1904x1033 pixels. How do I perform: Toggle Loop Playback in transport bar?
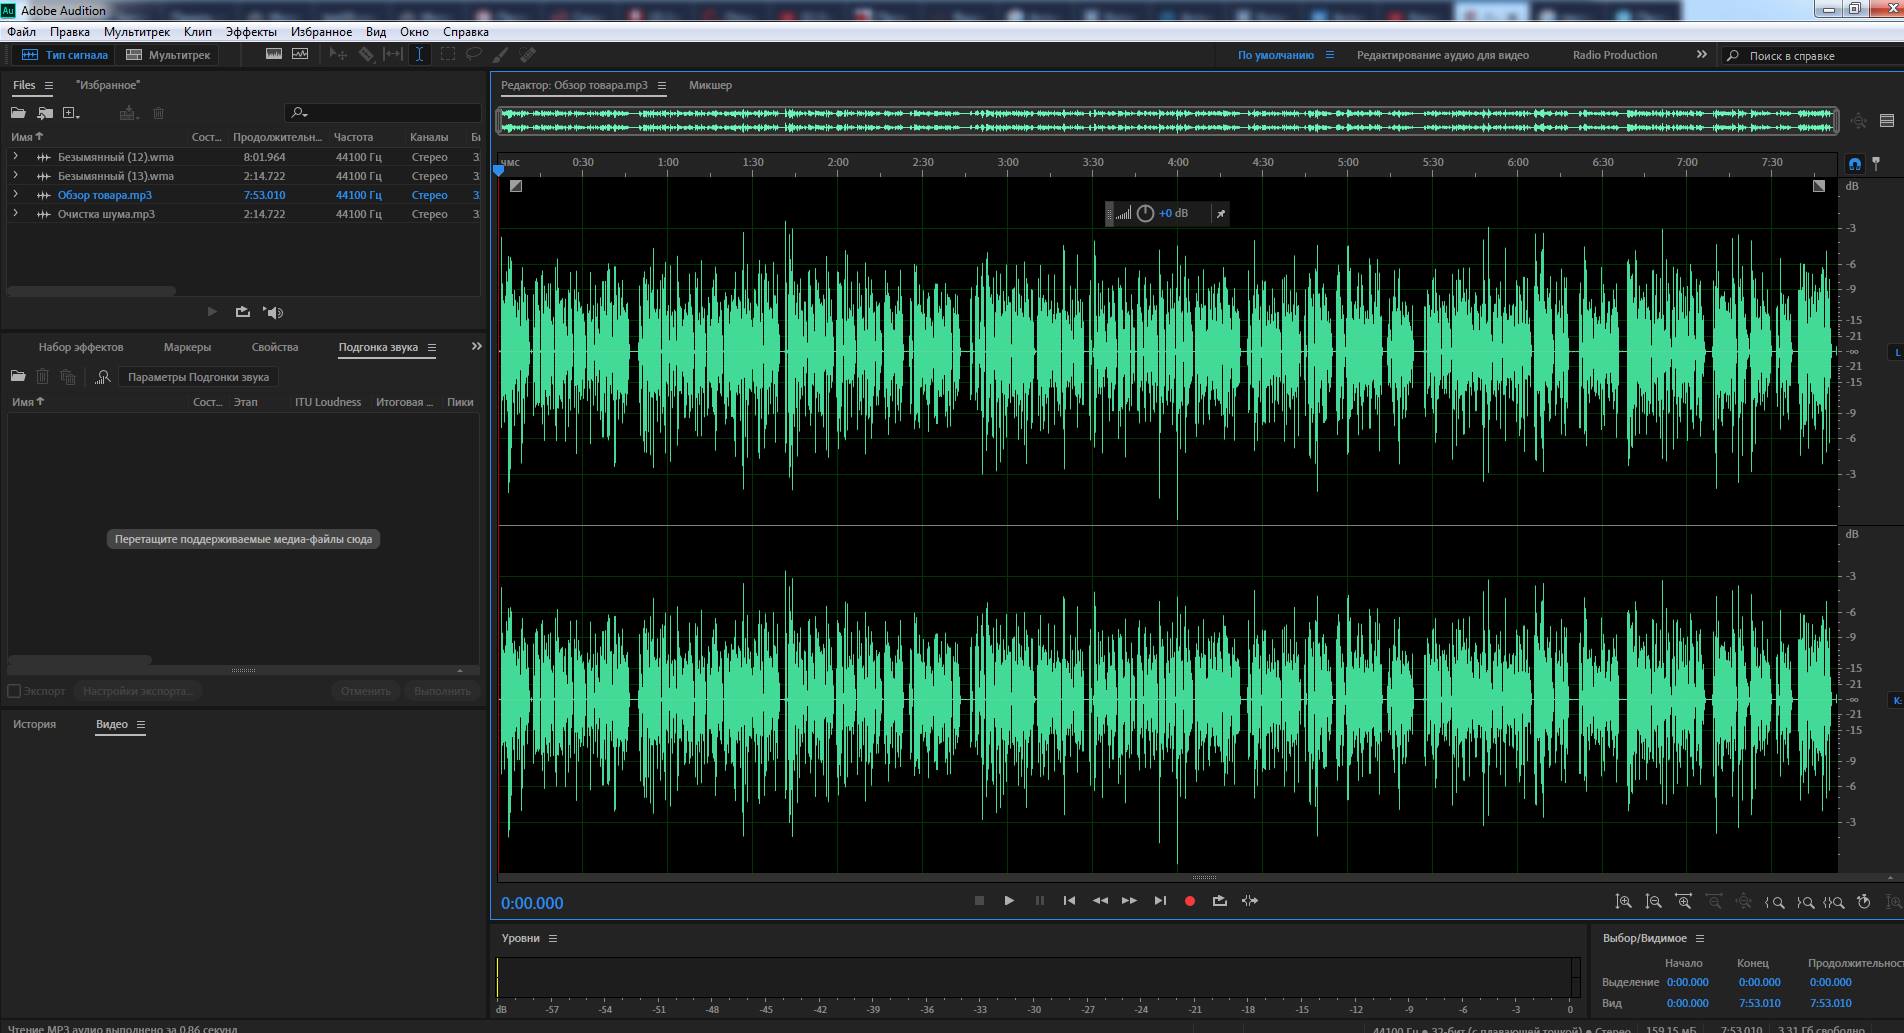pyautogui.click(x=1219, y=901)
